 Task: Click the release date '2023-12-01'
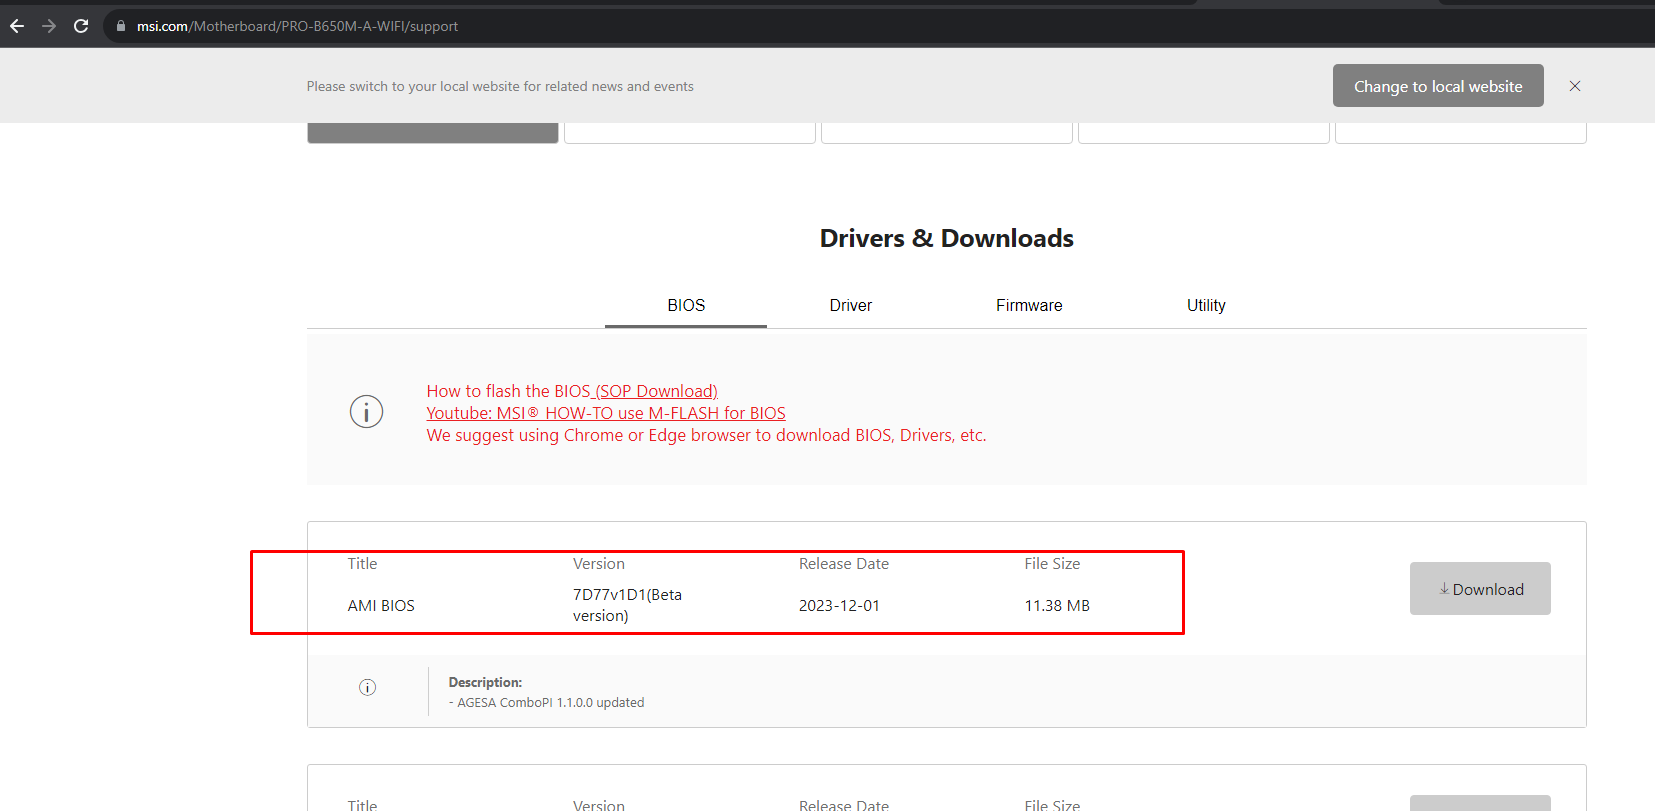tap(839, 605)
